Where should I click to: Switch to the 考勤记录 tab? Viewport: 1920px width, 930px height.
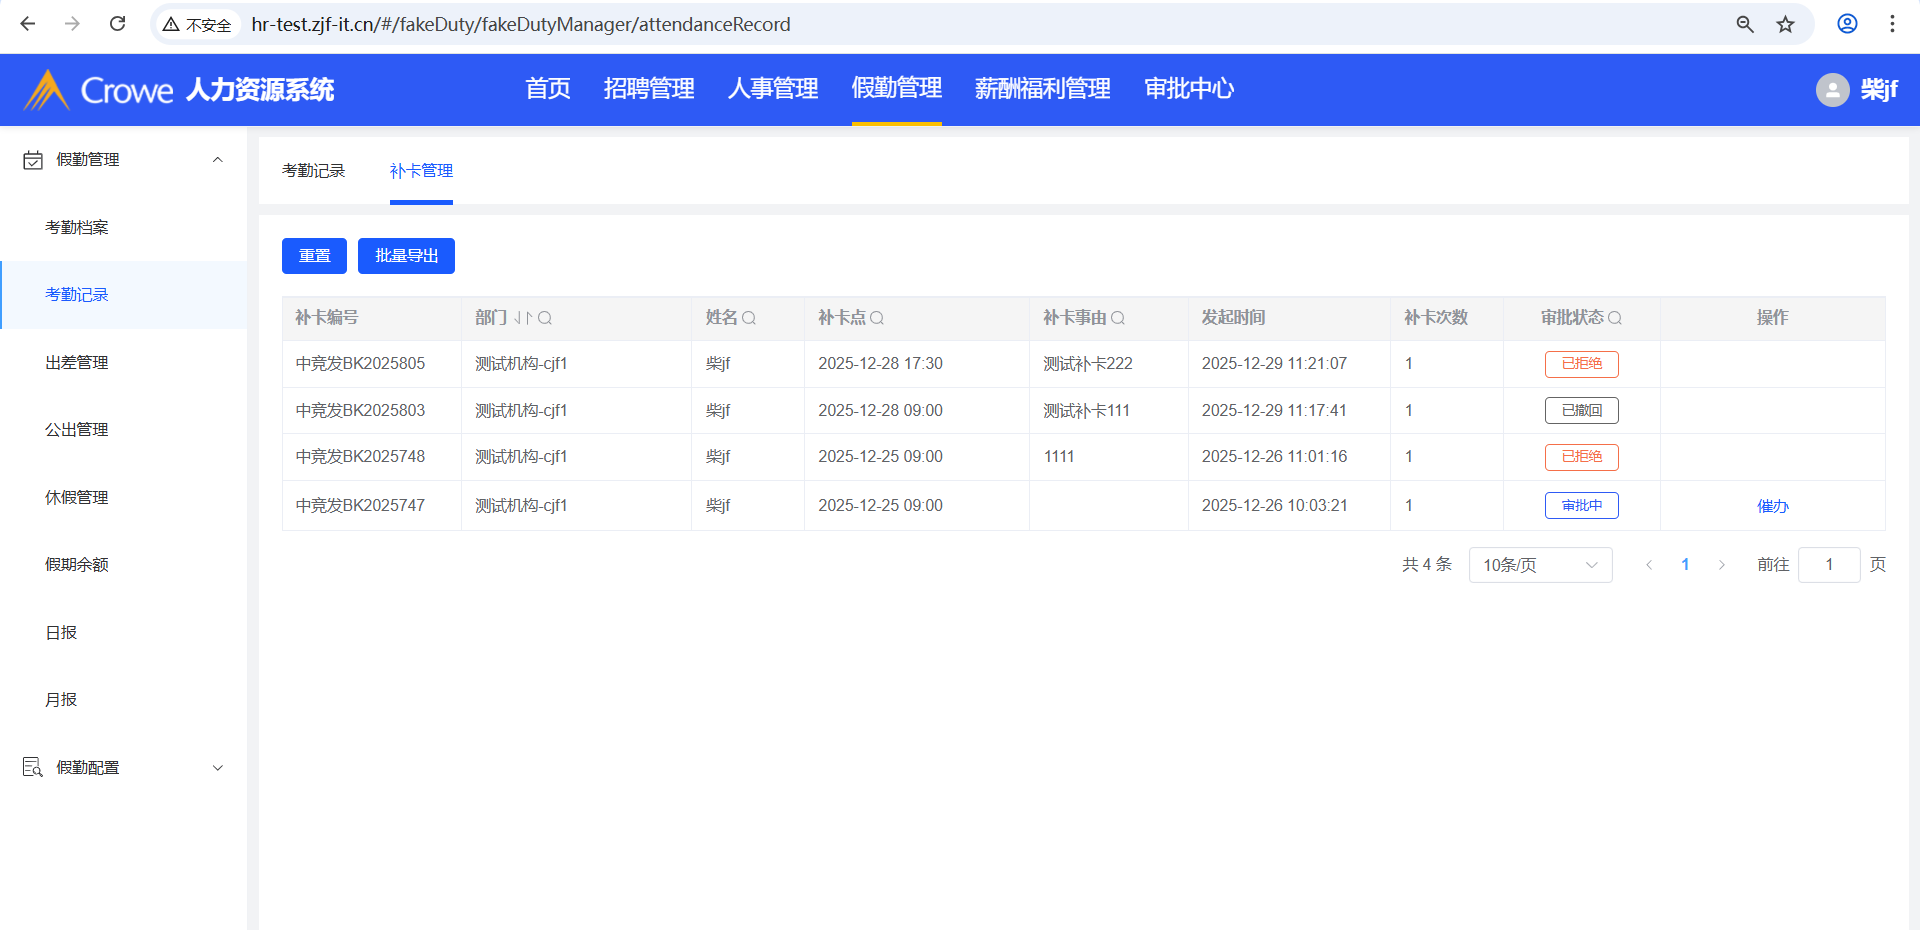(x=313, y=171)
